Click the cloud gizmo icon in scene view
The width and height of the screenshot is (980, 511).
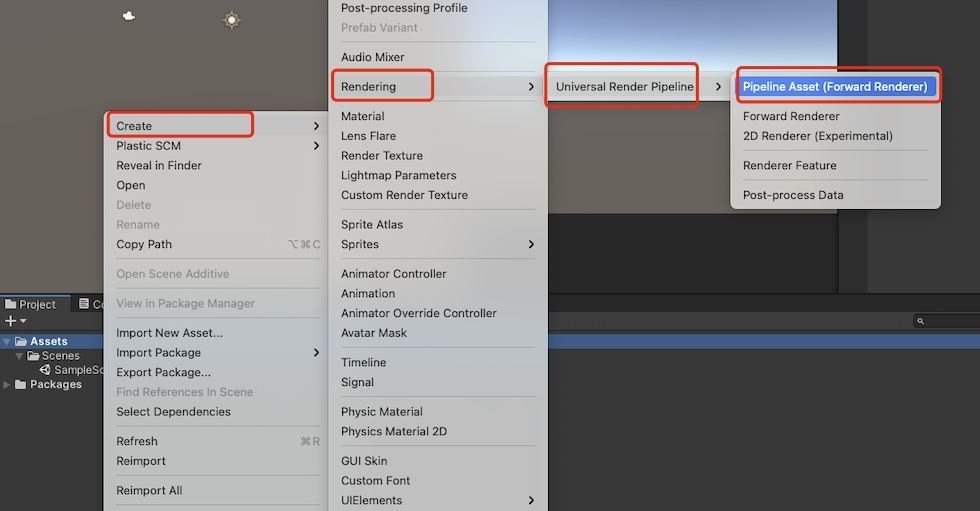tap(129, 16)
